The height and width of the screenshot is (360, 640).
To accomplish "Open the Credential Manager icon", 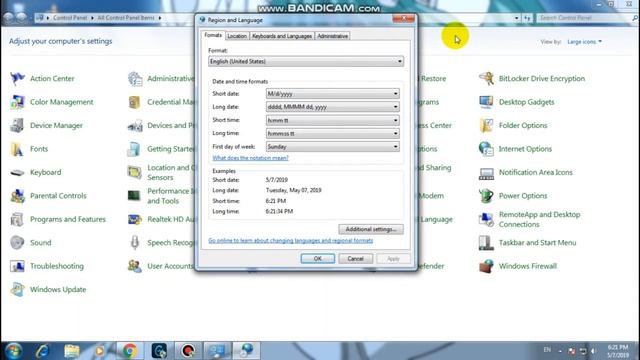I will pyautogui.click(x=135, y=102).
